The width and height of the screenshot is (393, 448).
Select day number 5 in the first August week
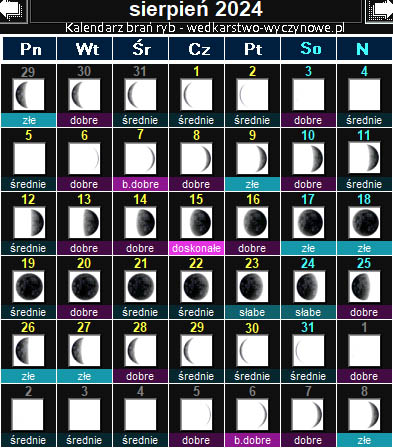click(29, 135)
